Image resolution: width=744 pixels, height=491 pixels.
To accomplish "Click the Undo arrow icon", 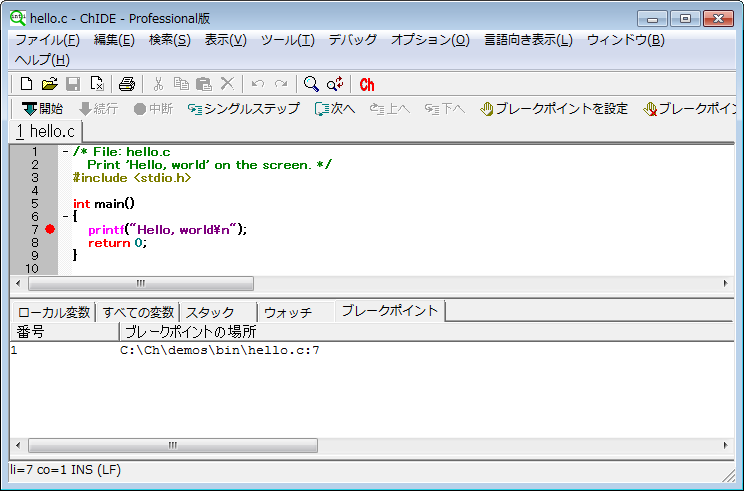I will 258,84.
